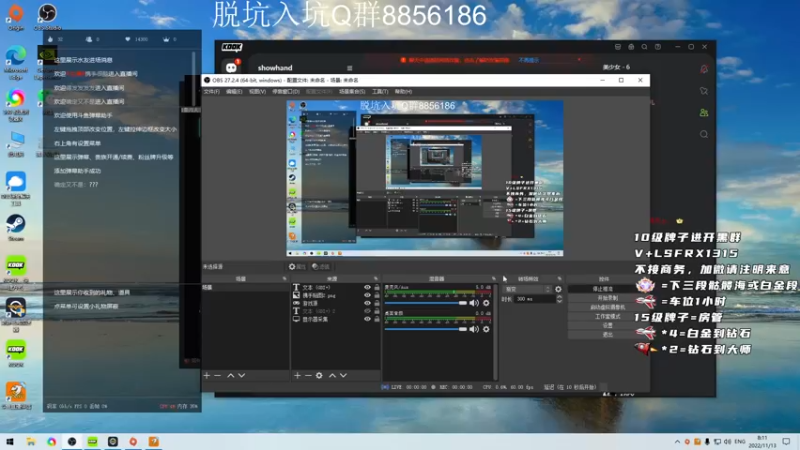
Task: Lock the 显示器采集 source
Action: (377, 319)
